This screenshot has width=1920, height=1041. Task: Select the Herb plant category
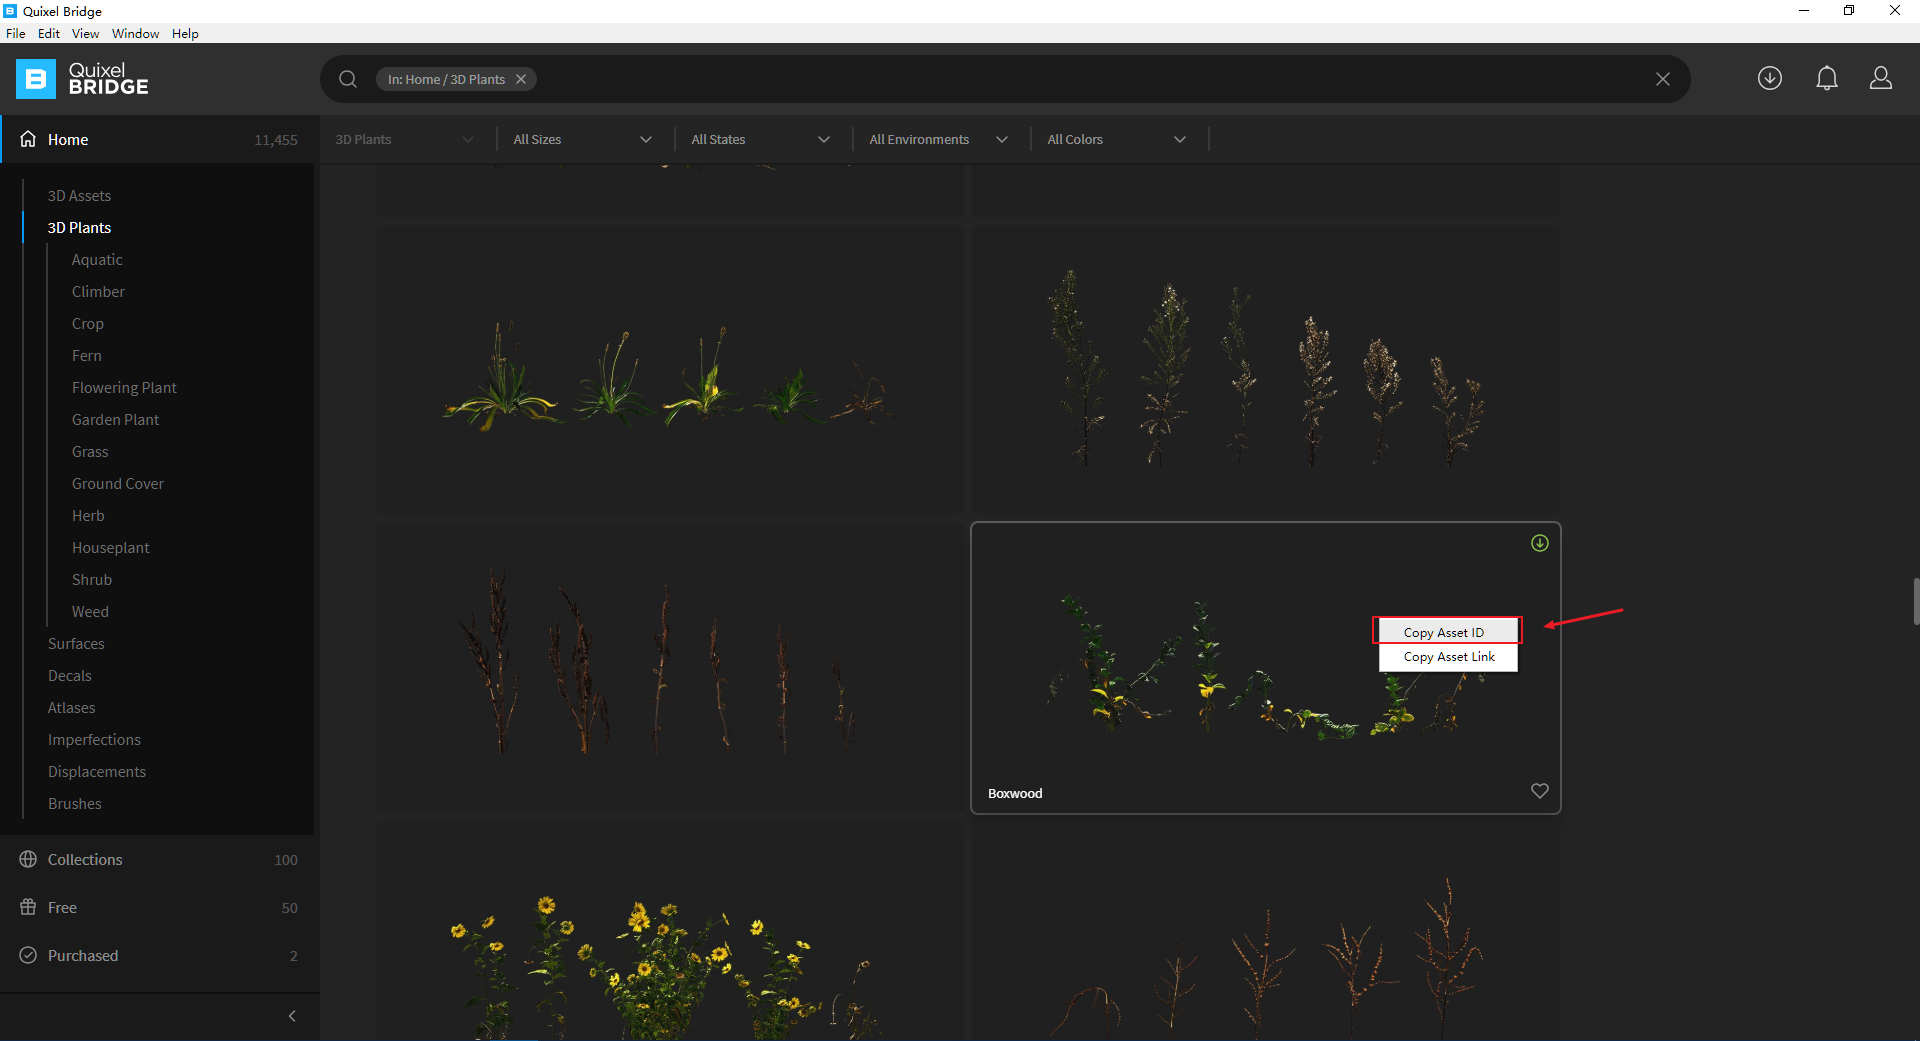pos(88,515)
